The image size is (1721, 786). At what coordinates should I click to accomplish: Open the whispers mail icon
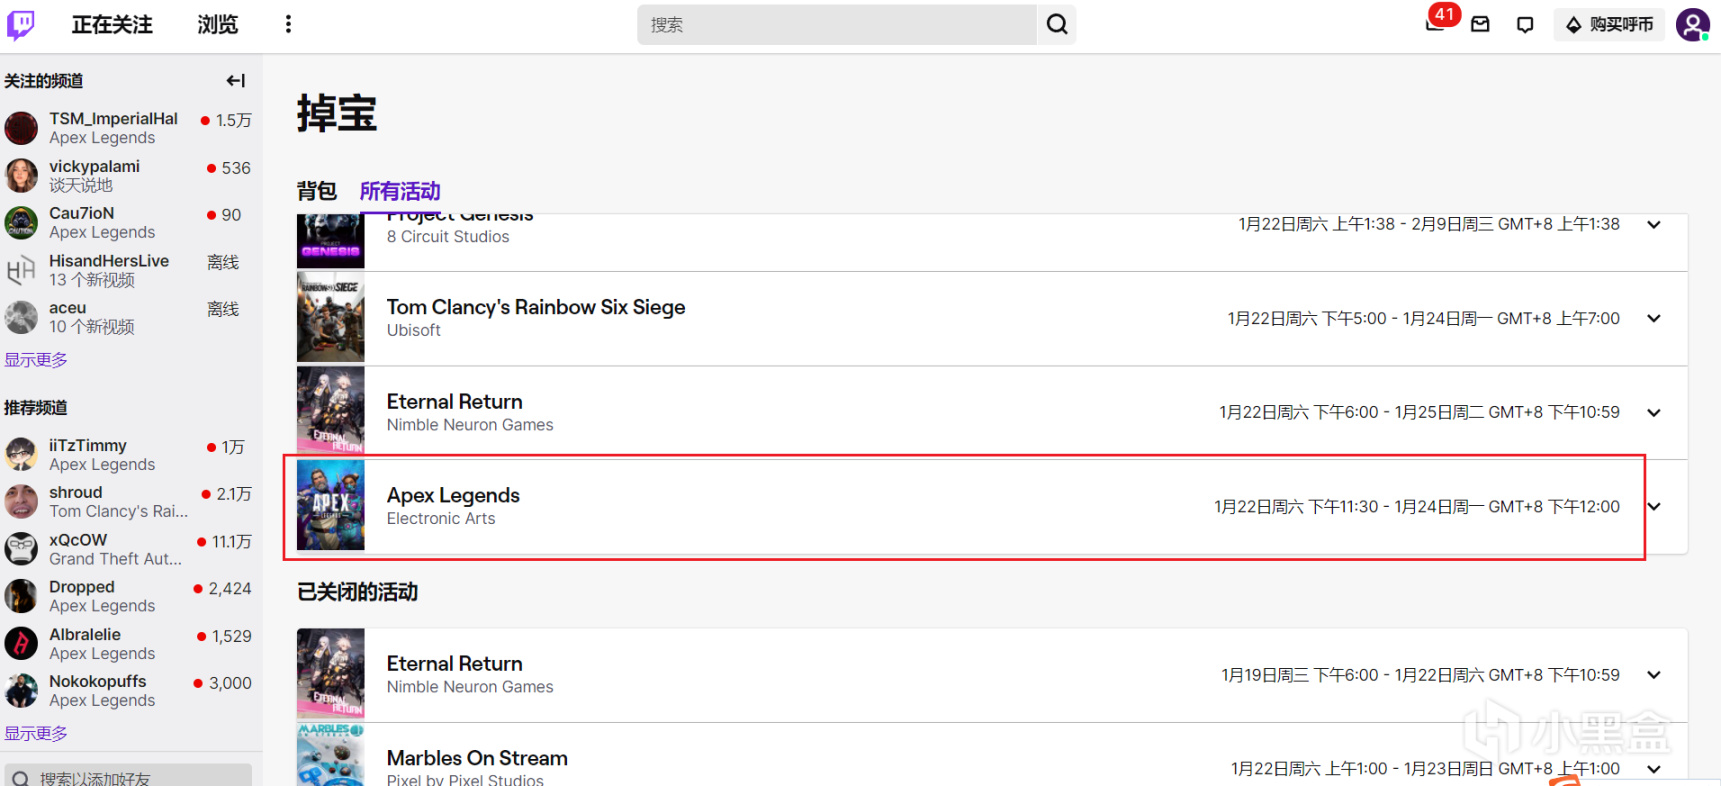1480,24
